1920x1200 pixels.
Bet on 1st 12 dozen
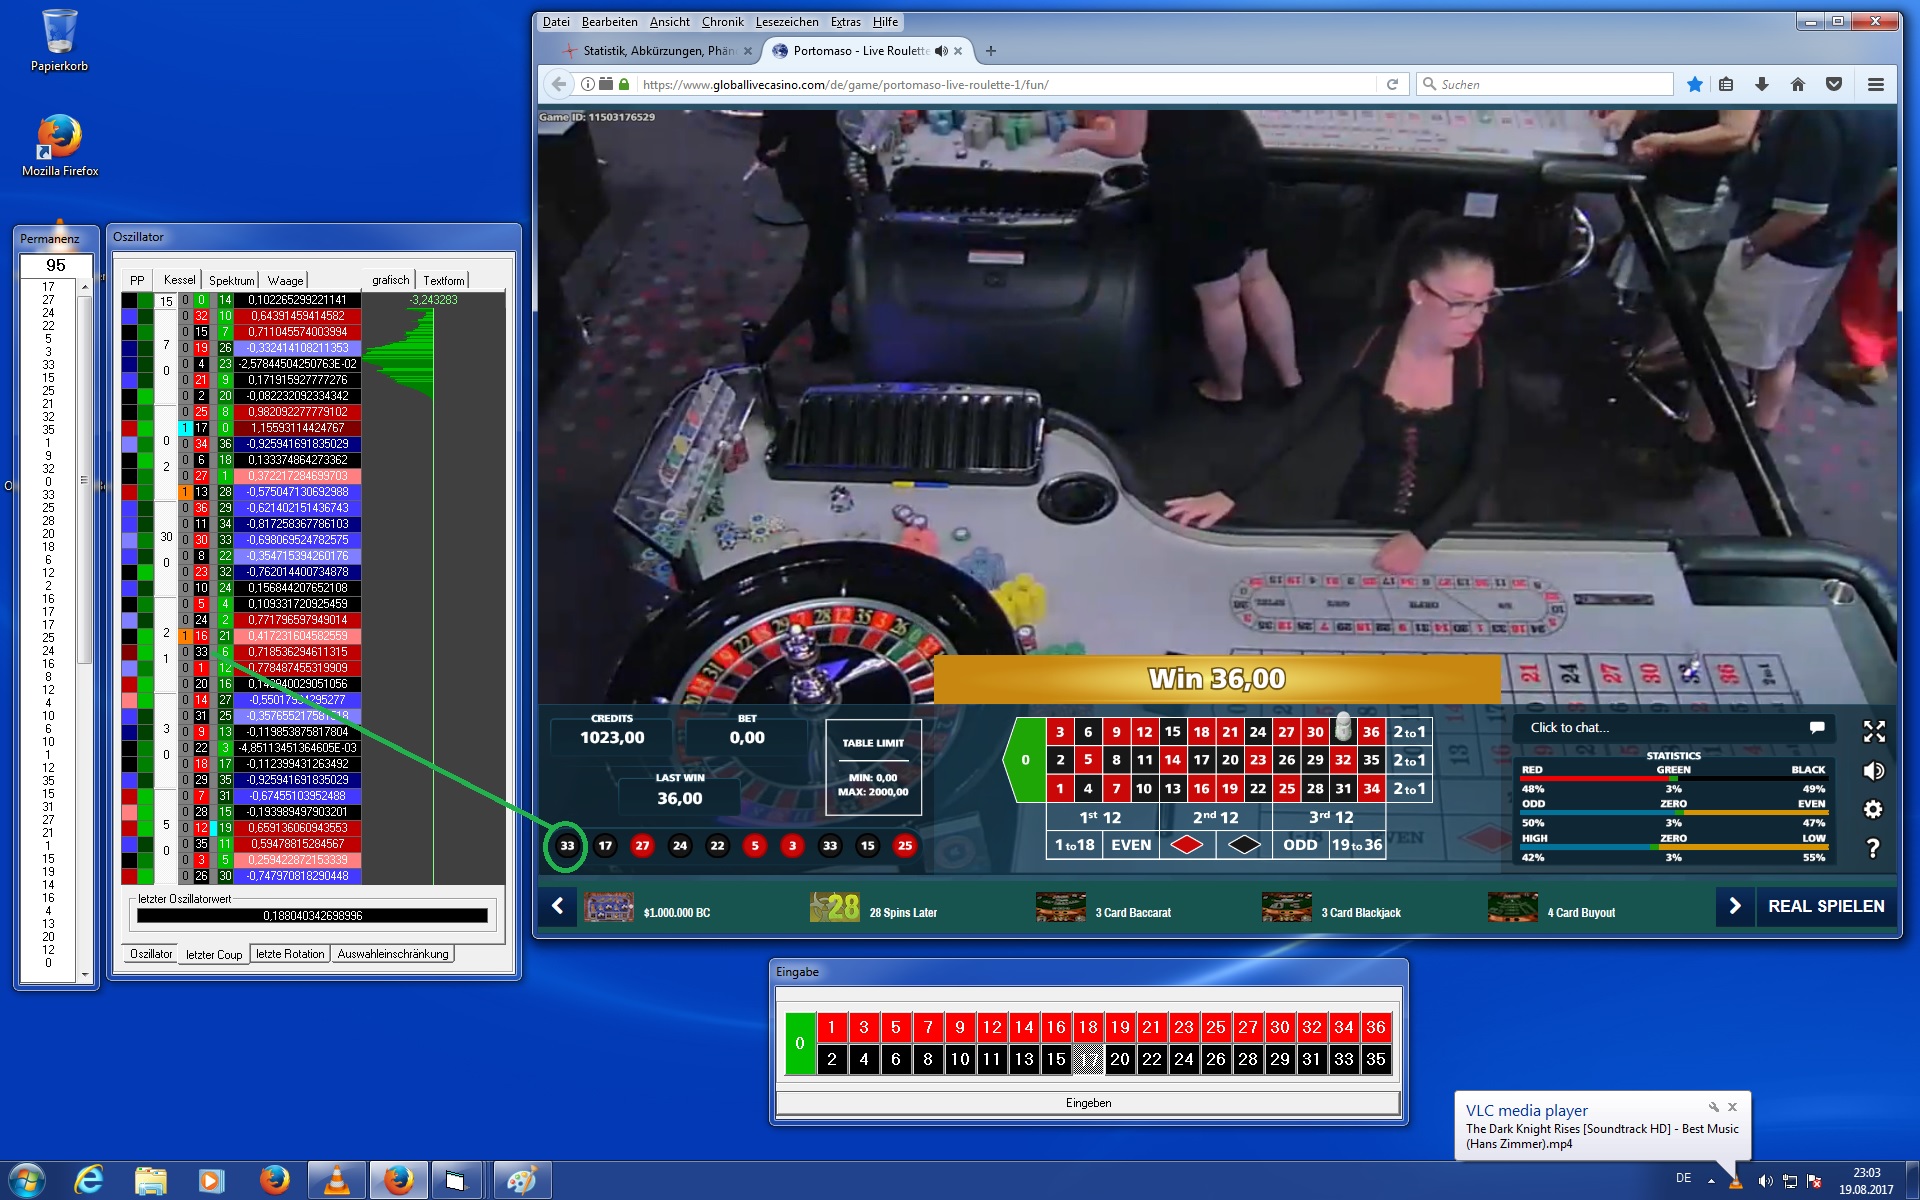click(1101, 817)
